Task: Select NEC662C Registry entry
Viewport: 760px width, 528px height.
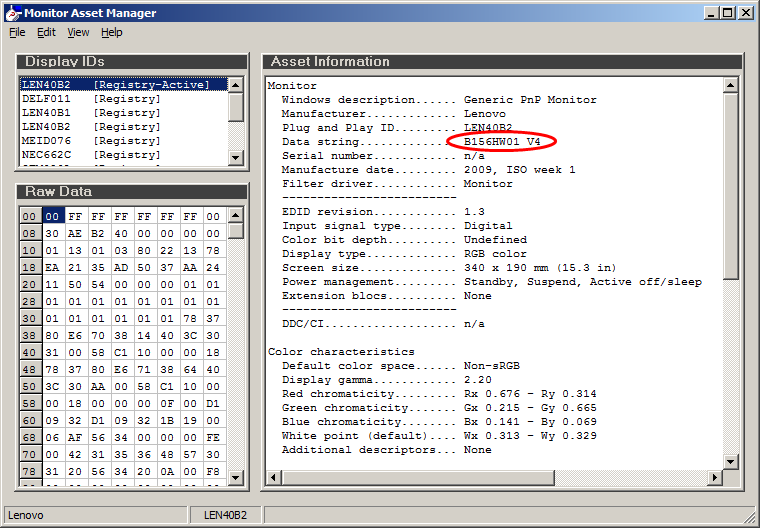Action: pos(124,155)
